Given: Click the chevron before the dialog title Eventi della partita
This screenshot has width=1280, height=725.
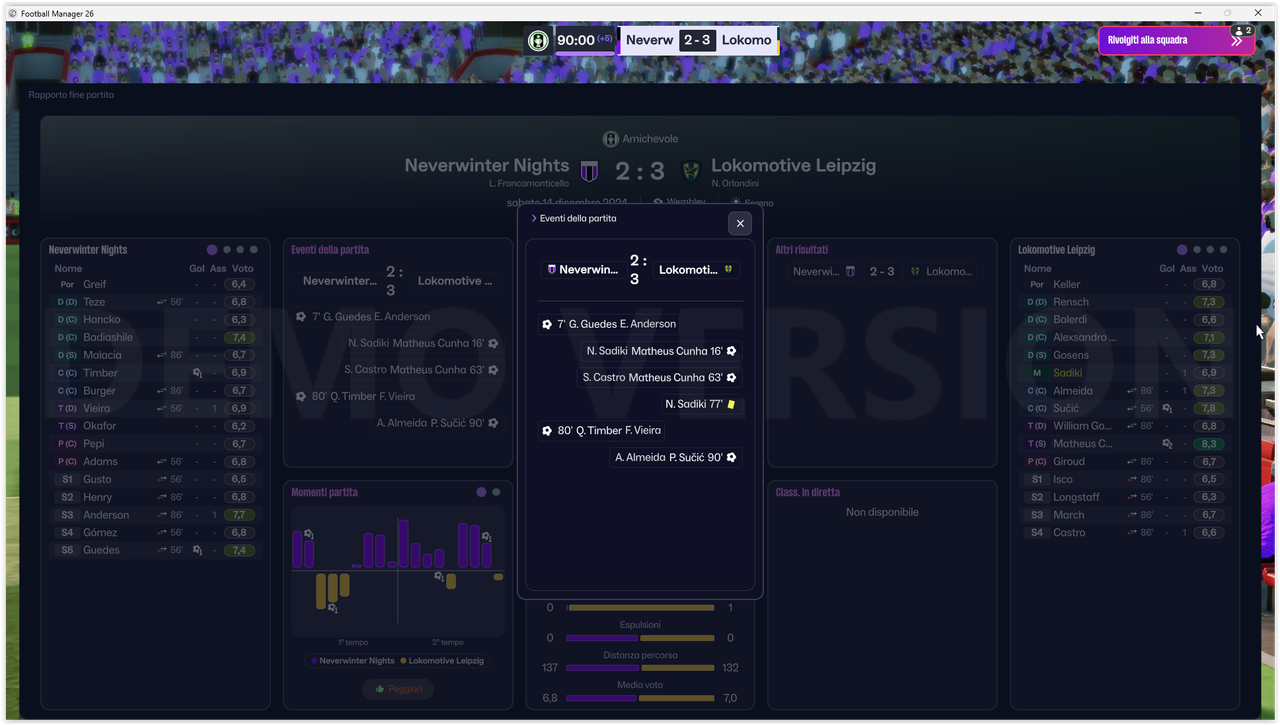Looking at the screenshot, I should [534, 218].
